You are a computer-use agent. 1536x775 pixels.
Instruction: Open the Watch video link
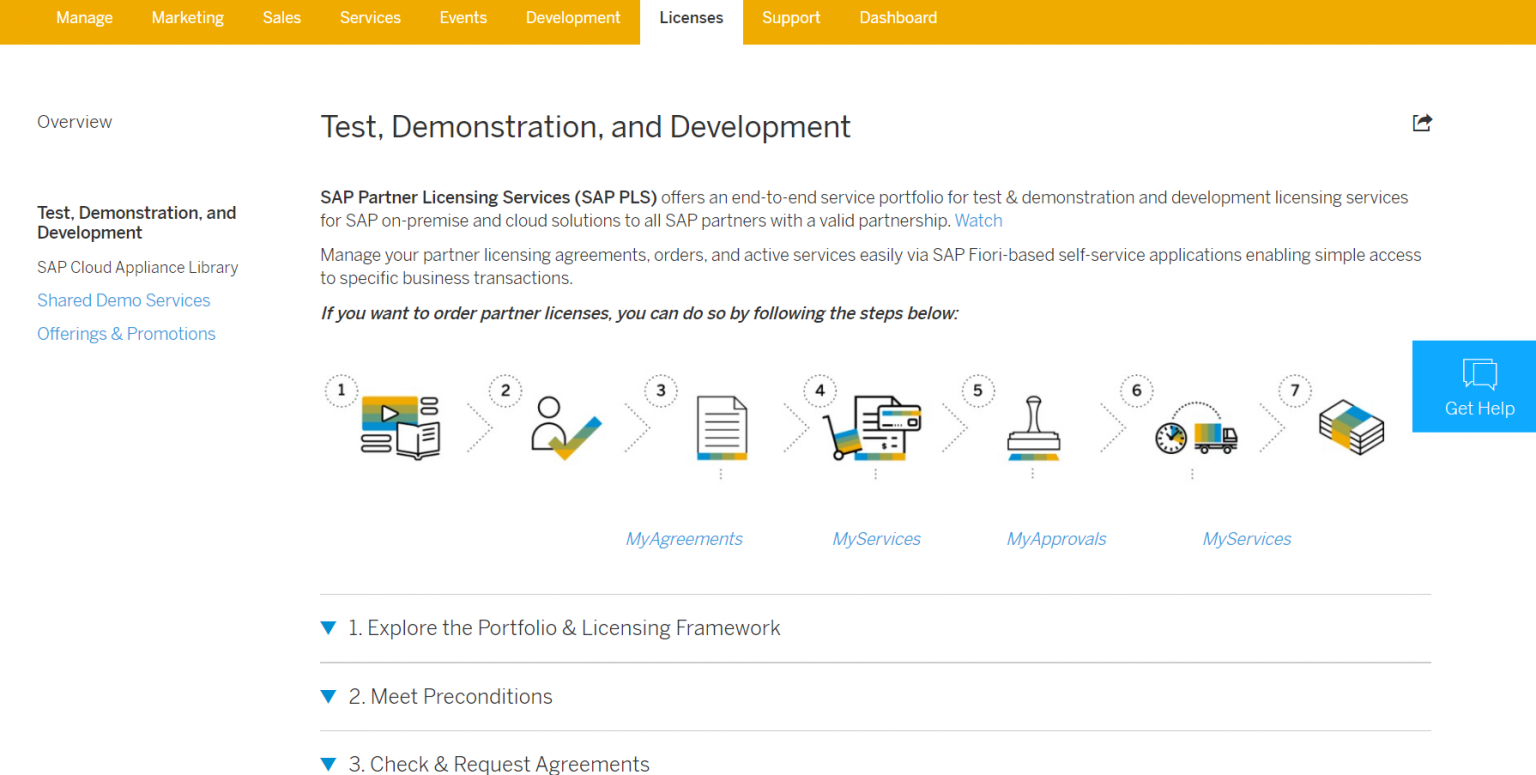978,220
